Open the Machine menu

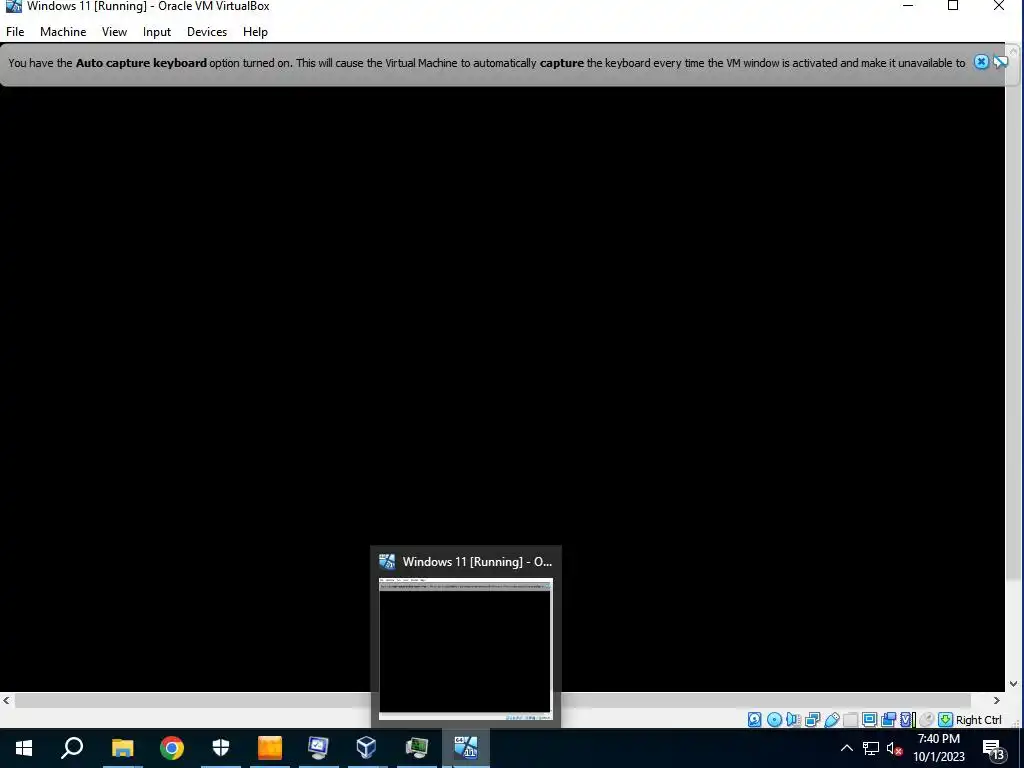63,31
